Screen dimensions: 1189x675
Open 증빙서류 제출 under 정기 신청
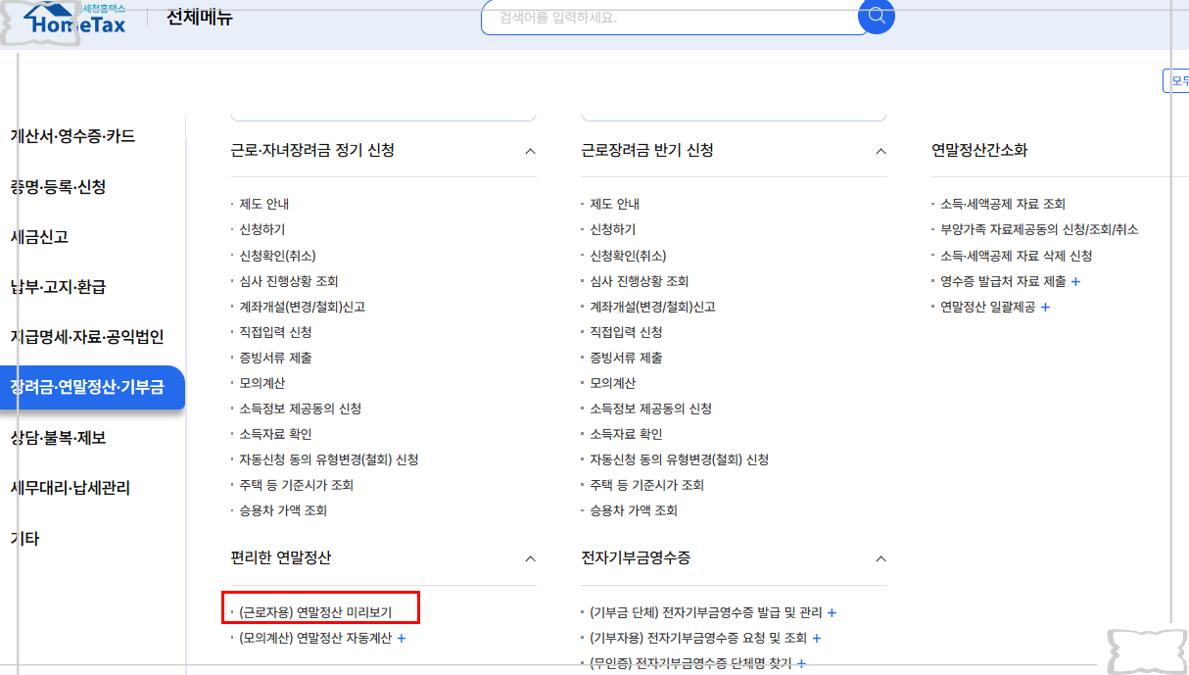pos(275,358)
